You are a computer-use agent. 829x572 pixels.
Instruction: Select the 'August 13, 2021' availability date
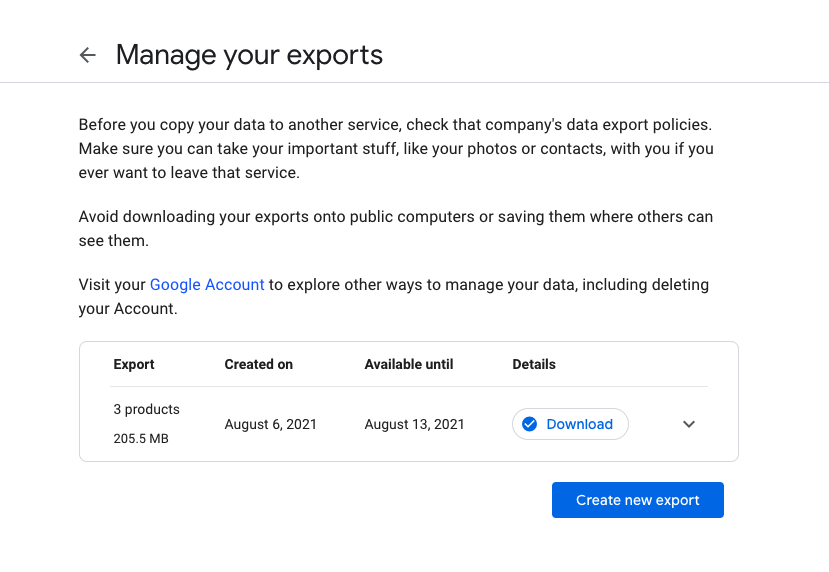(x=414, y=424)
